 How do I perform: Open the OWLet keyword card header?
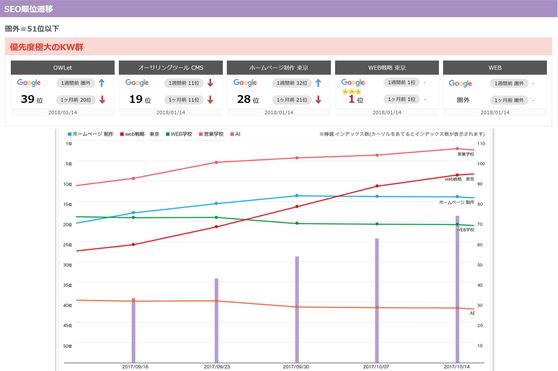tap(63, 68)
